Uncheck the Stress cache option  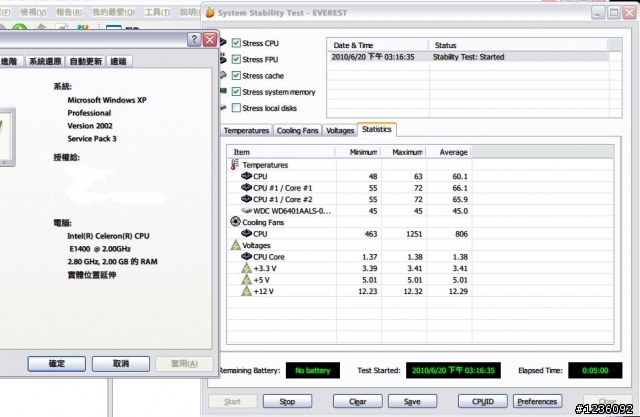coord(236,75)
